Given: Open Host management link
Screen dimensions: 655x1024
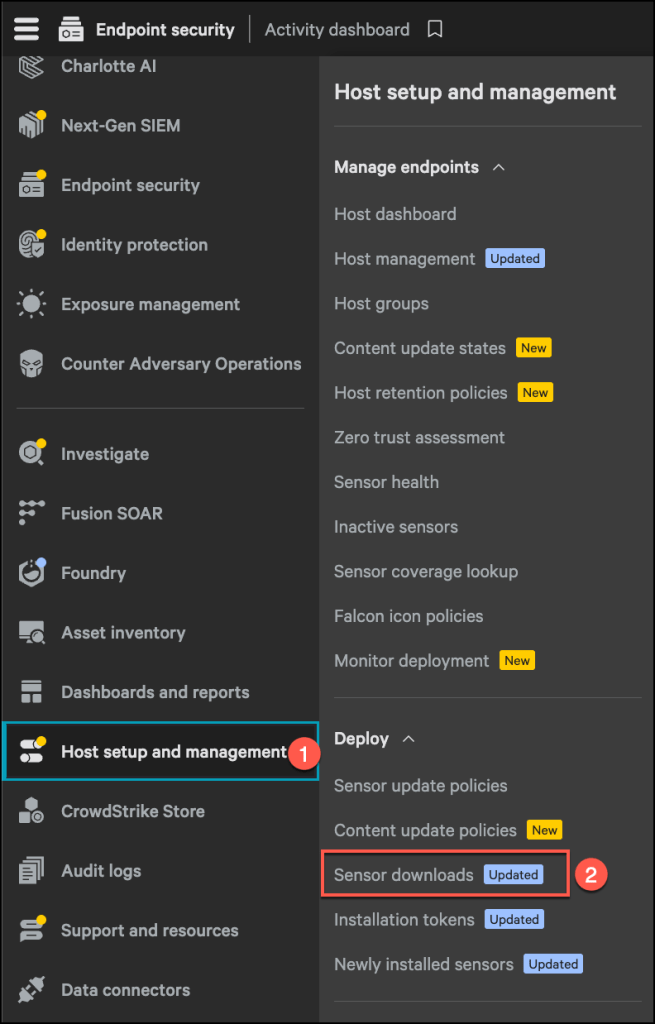Looking at the screenshot, I should click(404, 259).
